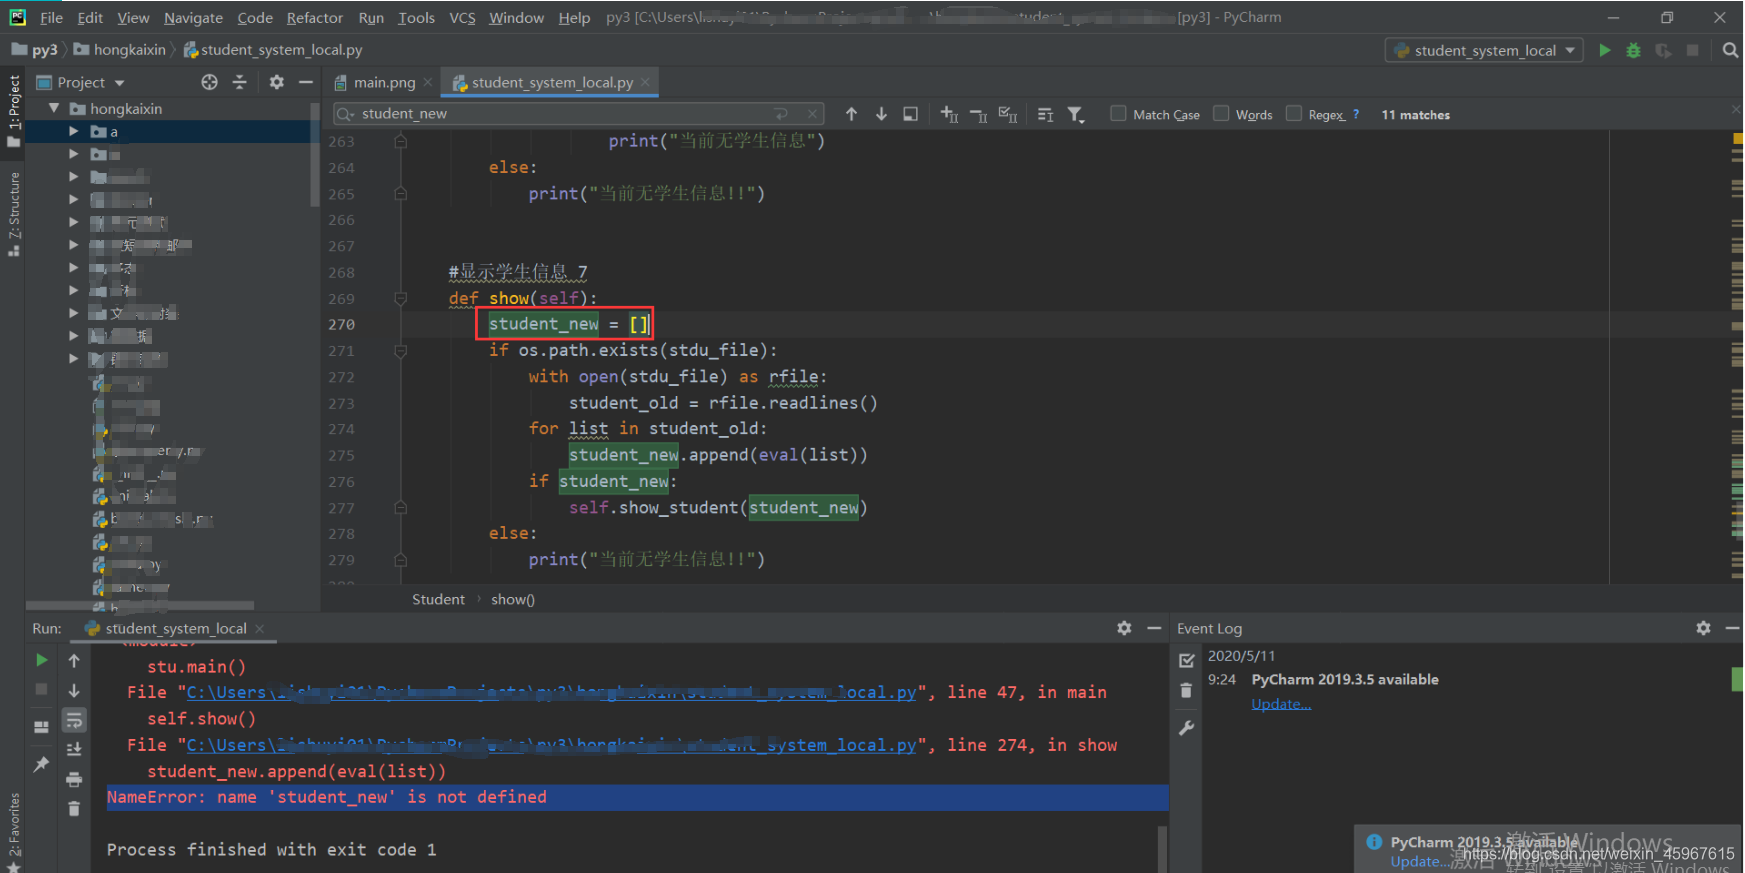Enable Words checkbox in search bar
The image size is (1745, 873).
1221,114
